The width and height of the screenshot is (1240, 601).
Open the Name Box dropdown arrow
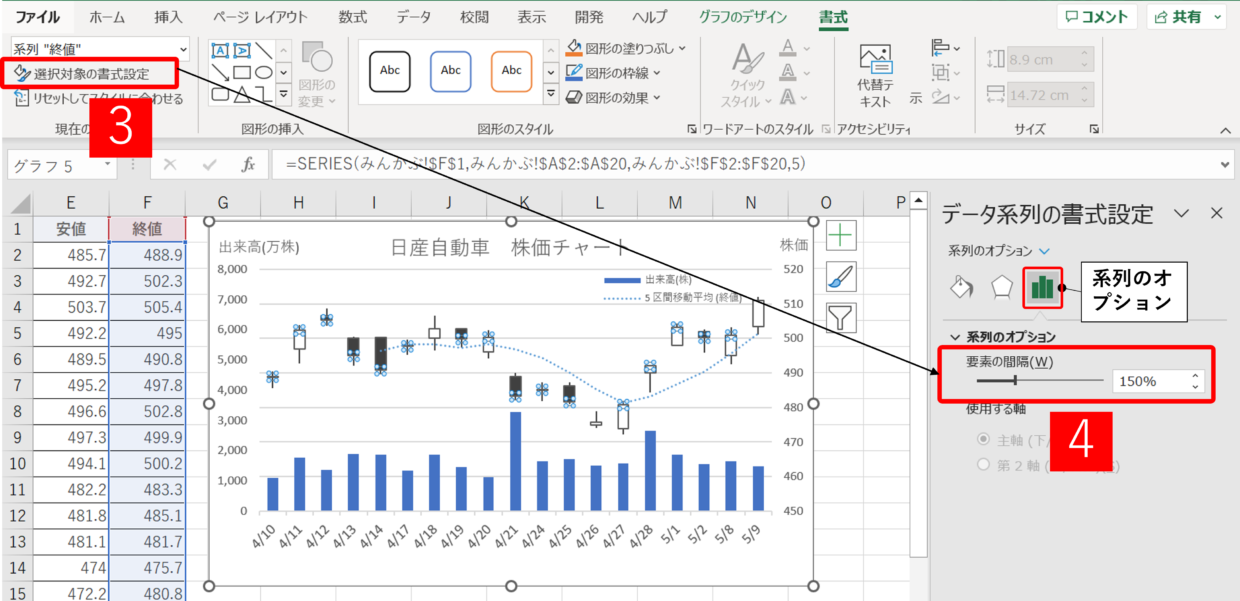click(x=109, y=165)
